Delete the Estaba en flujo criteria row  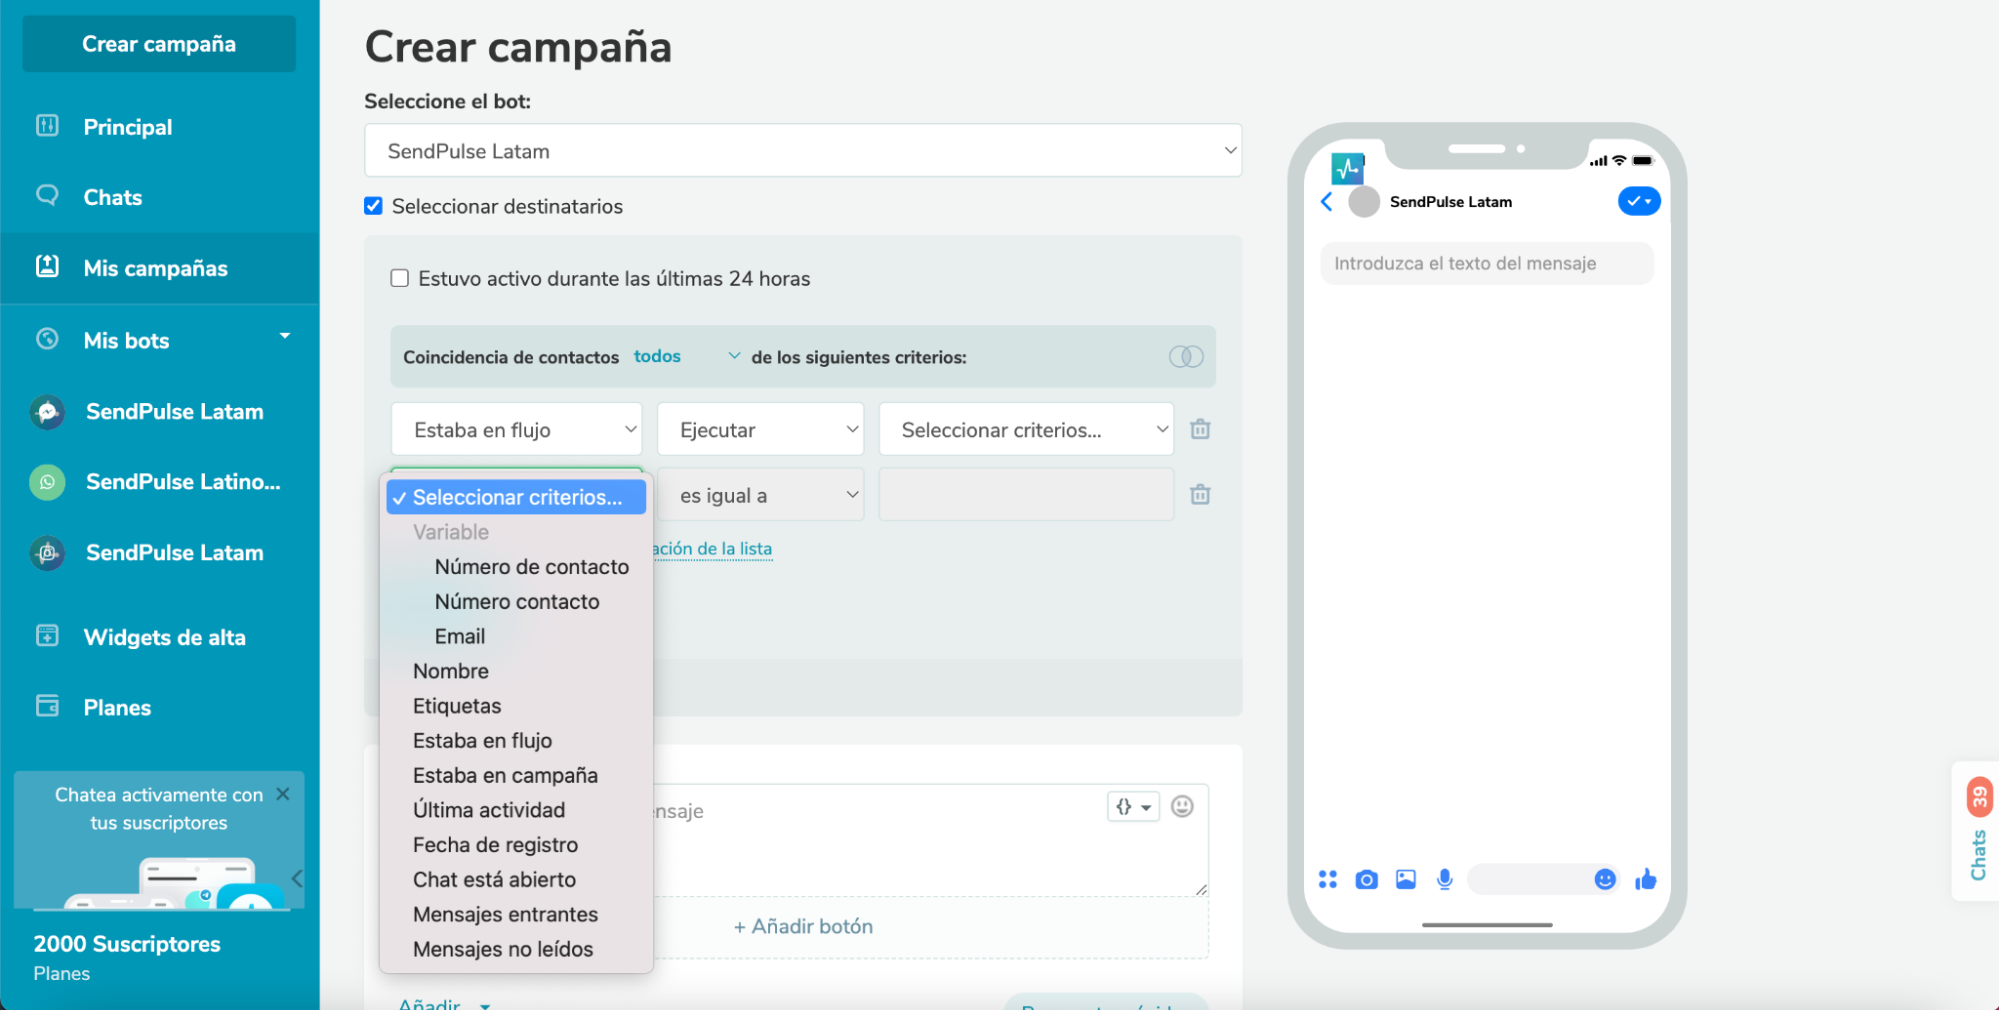pyautogui.click(x=1200, y=429)
